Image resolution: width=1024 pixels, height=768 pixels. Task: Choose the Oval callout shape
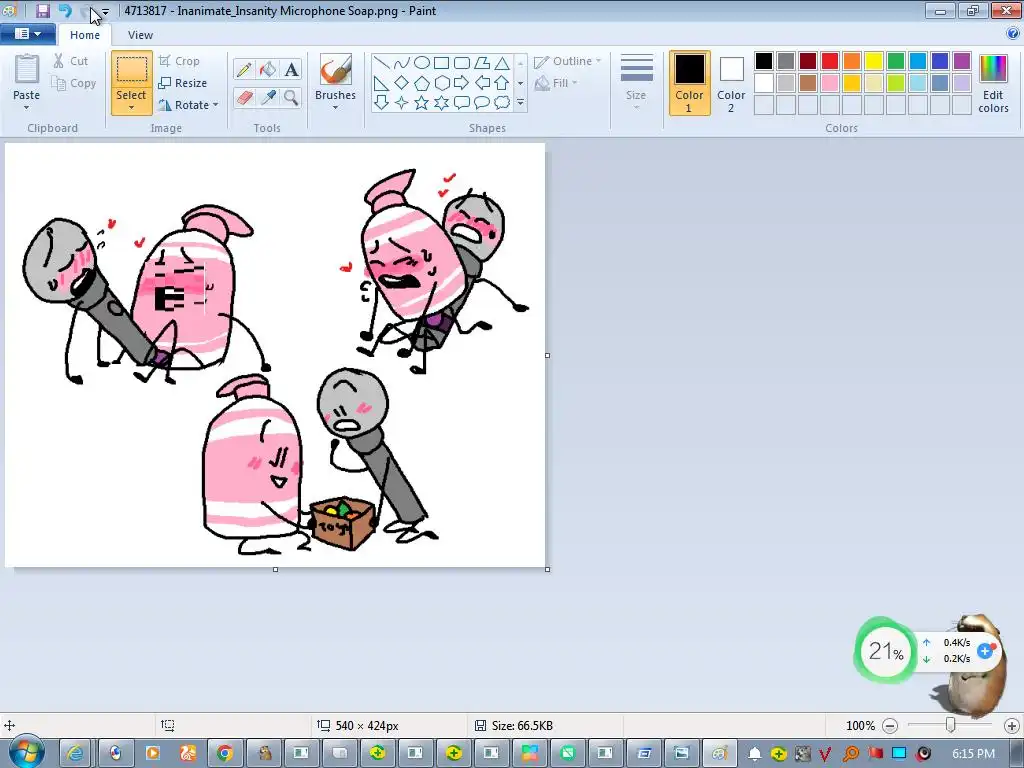482,103
